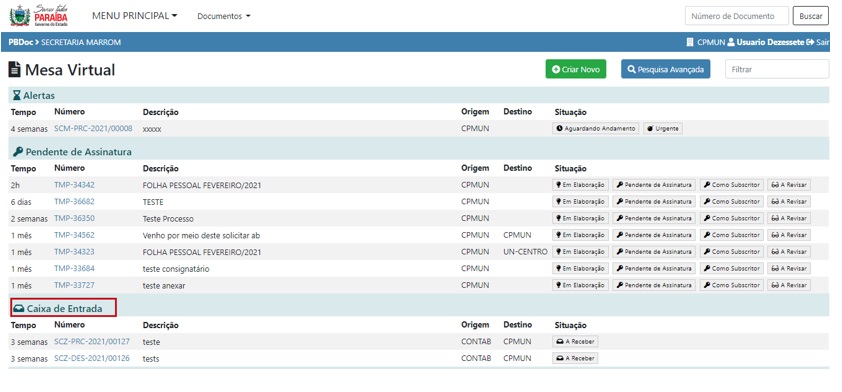Click A Revisar tag for TMP-34562
Screen dimensions: 842x392
pyautogui.click(x=789, y=235)
